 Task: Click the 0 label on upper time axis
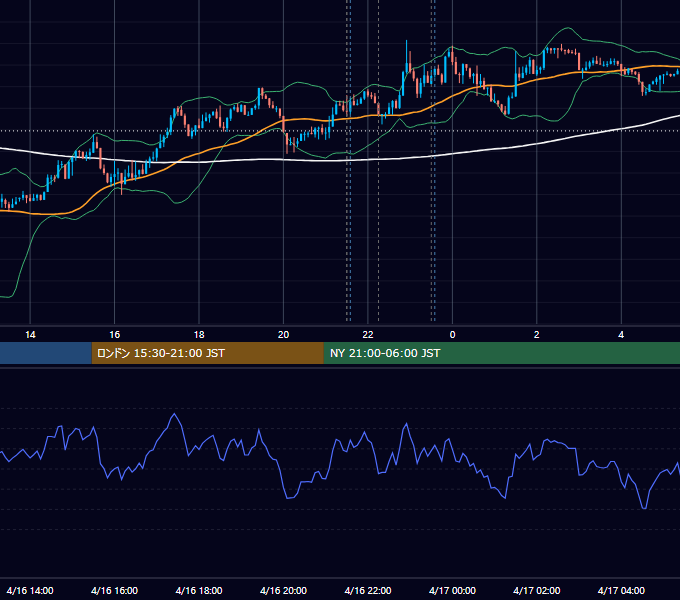point(452,335)
